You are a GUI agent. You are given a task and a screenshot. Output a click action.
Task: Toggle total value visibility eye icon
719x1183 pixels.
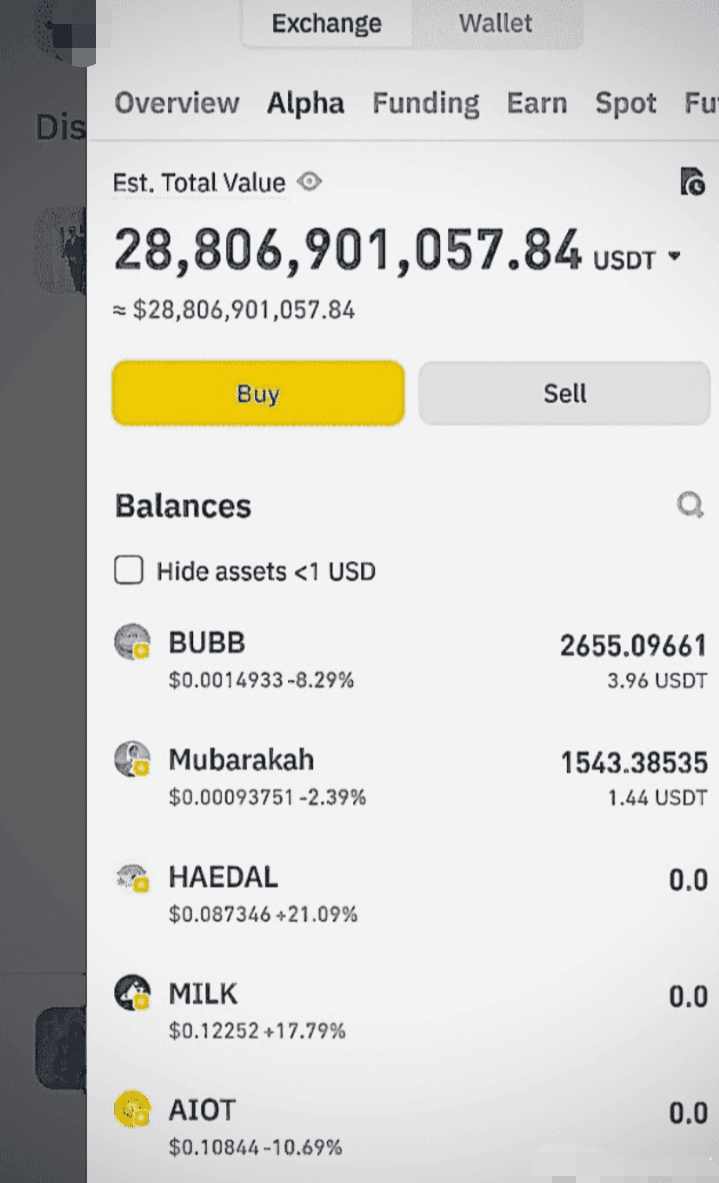(x=310, y=183)
